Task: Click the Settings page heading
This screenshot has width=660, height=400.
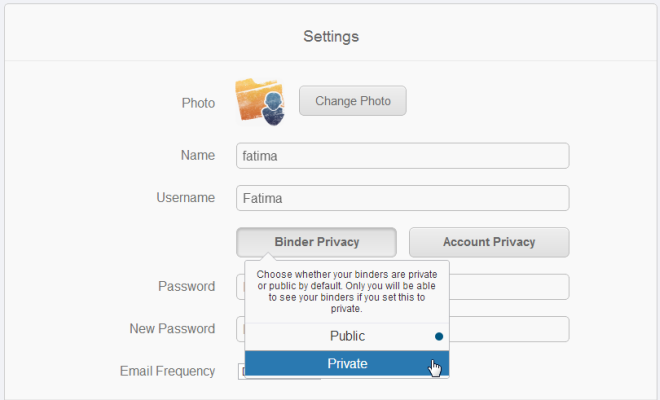Action: [331, 36]
